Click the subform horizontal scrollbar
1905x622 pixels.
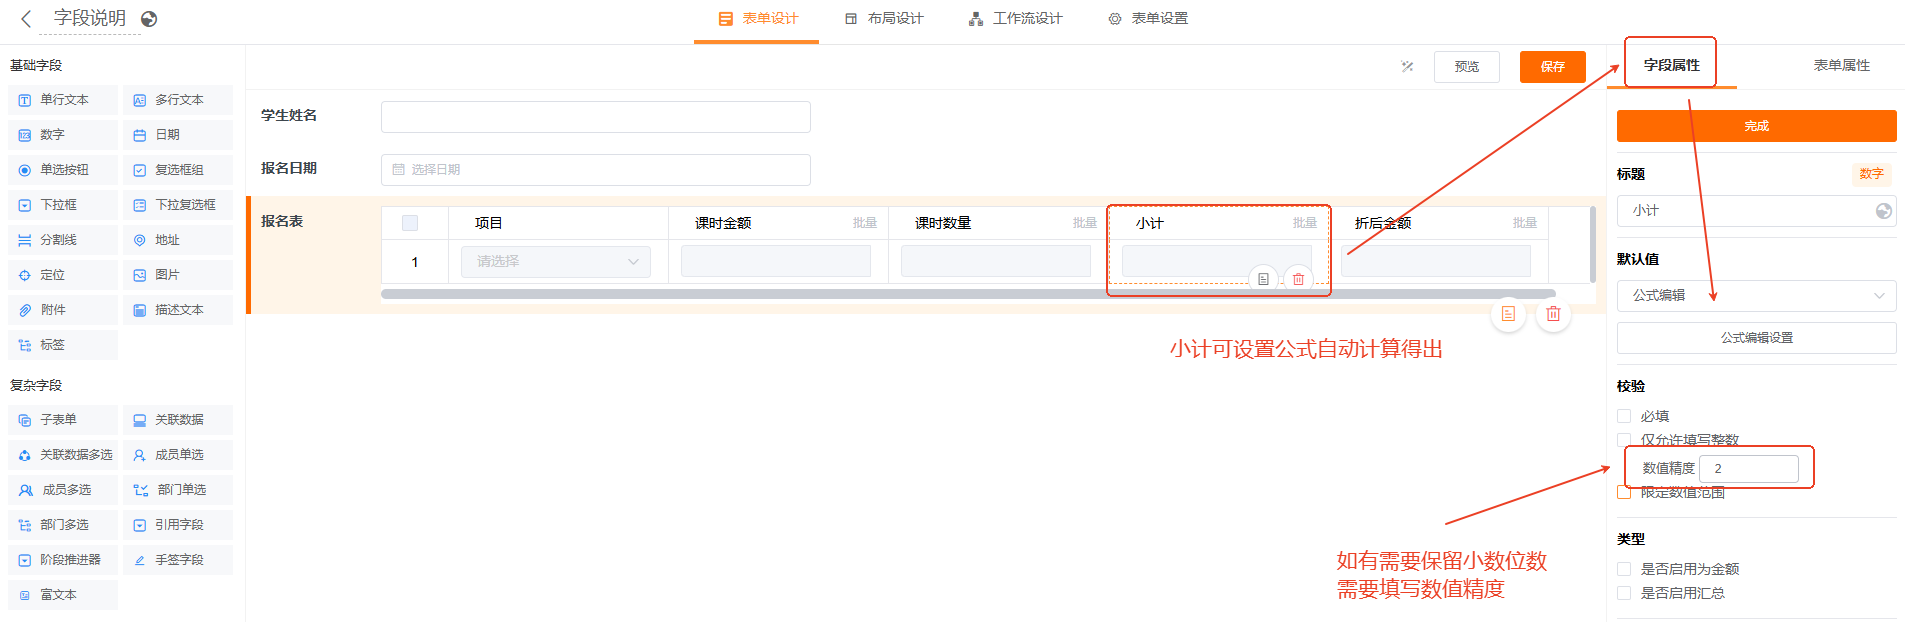point(967,294)
